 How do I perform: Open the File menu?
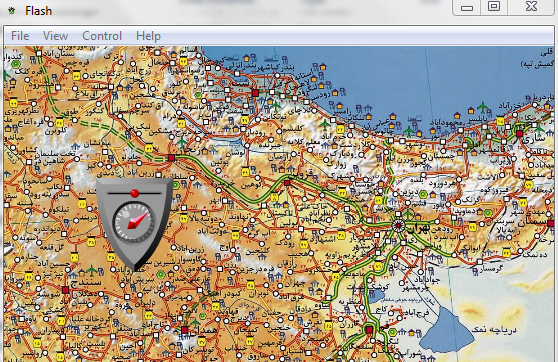20,36
